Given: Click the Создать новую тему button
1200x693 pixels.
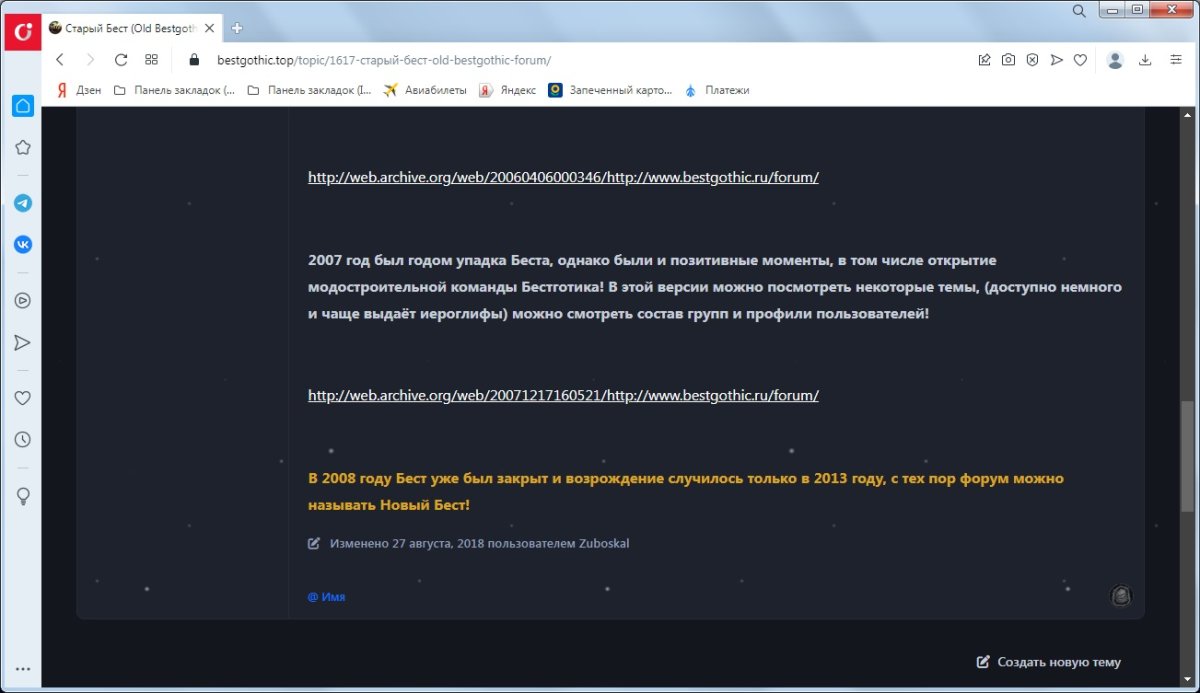Looking at the screenshot, I should (1049, 662).
